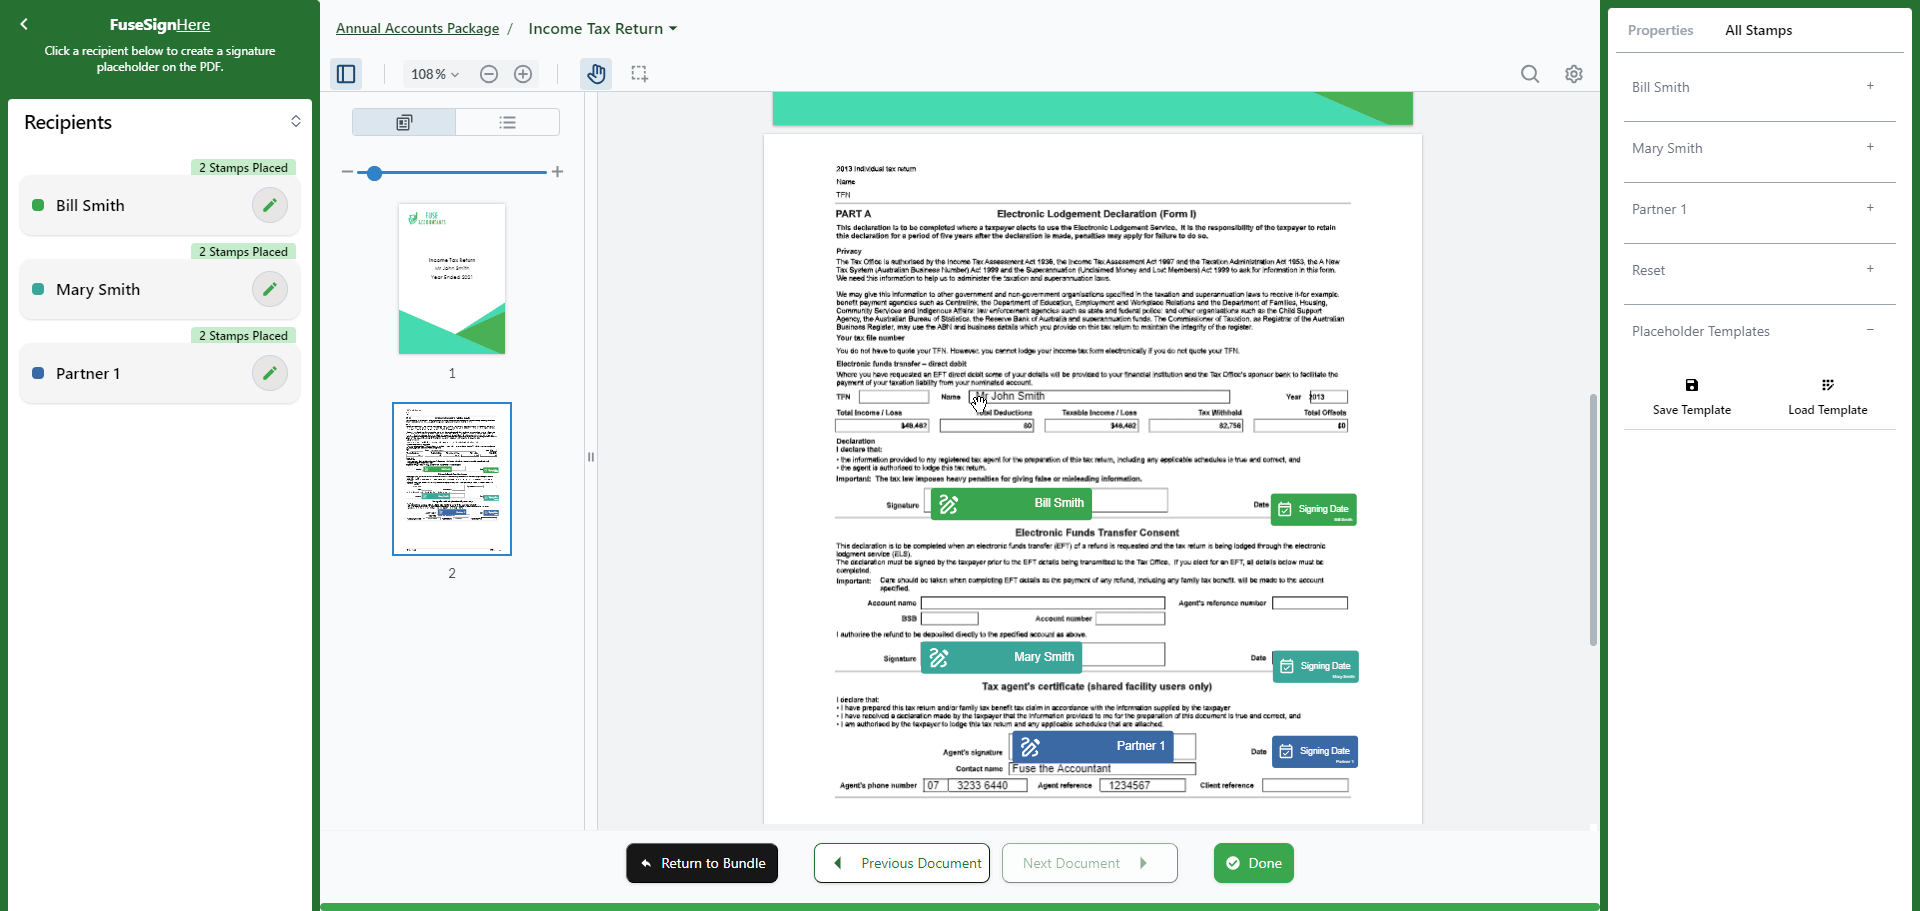Select the All Stamps tab
Screen dimensions: 1920x911
coord(1758,30)
